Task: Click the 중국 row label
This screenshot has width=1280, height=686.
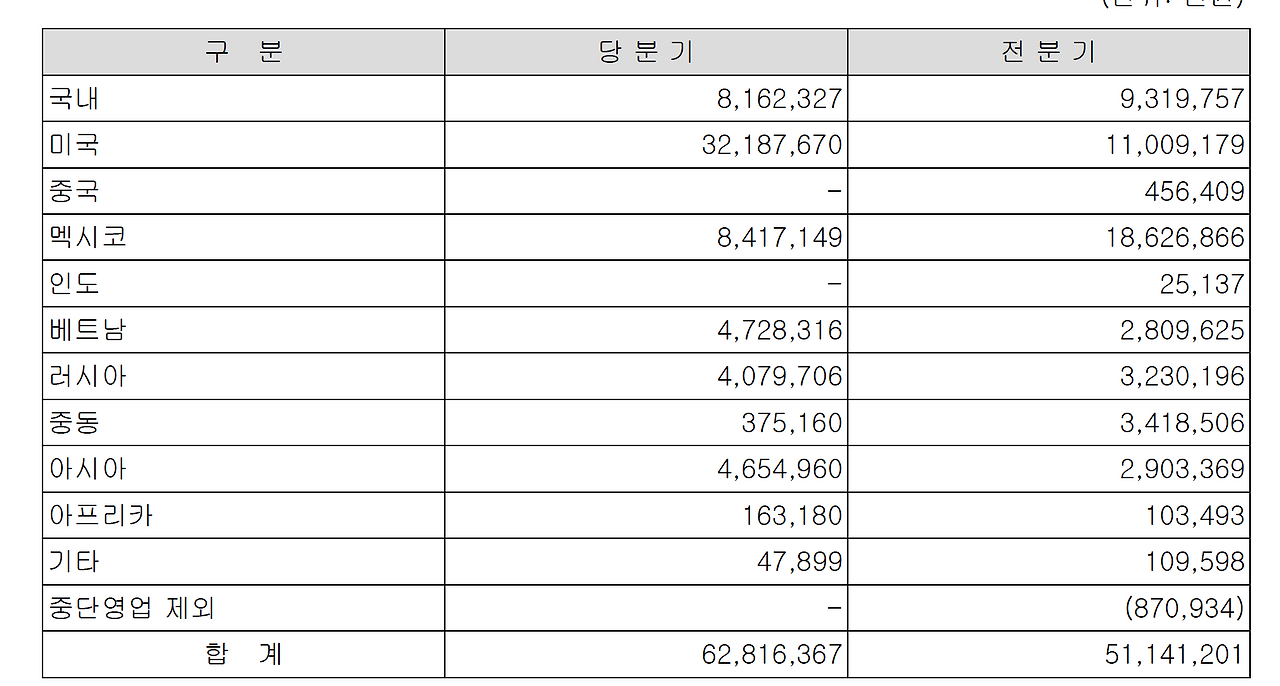Action: (x=74, y=192)
